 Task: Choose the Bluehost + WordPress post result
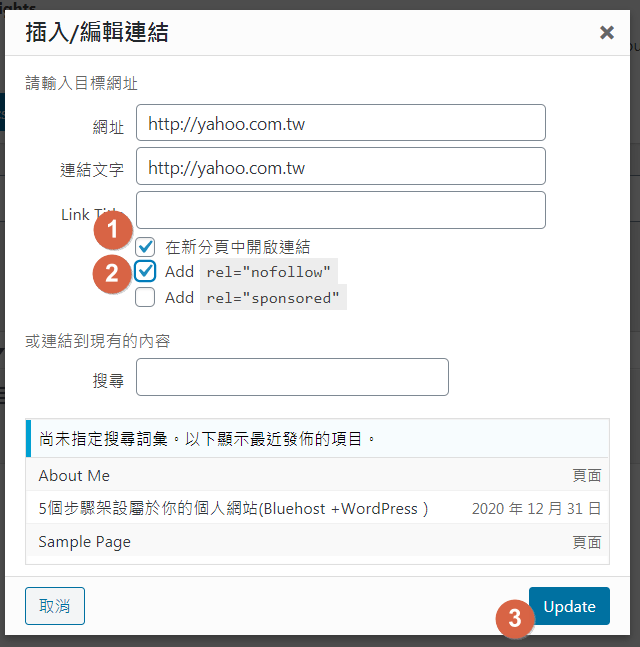point(233,508)
